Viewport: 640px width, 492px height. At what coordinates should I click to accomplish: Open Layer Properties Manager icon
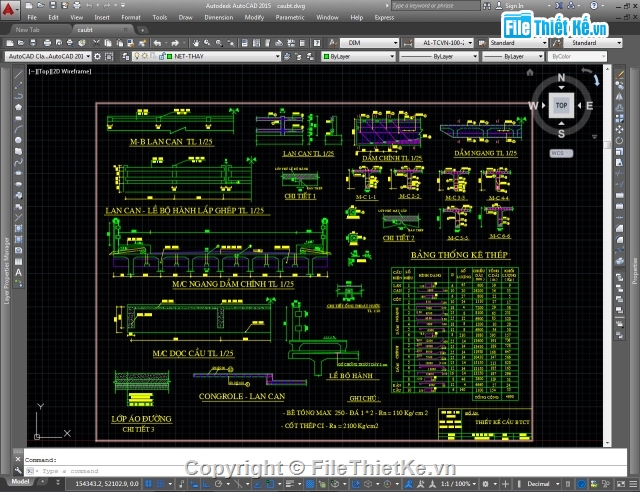pos(126,56)
